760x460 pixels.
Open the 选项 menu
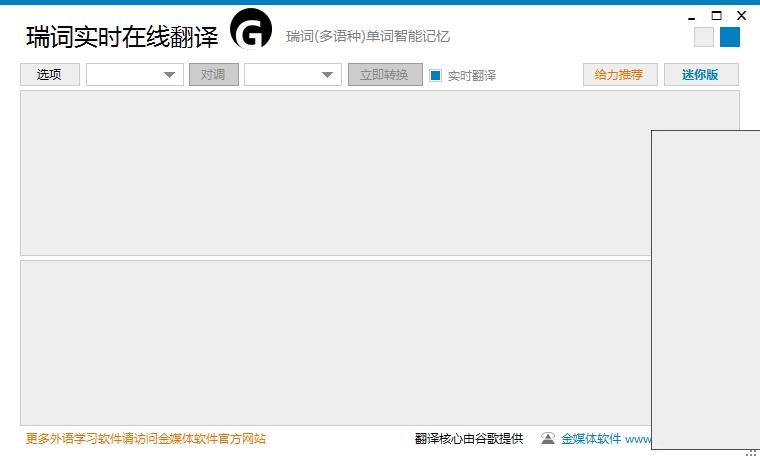(x=50, y=75)
